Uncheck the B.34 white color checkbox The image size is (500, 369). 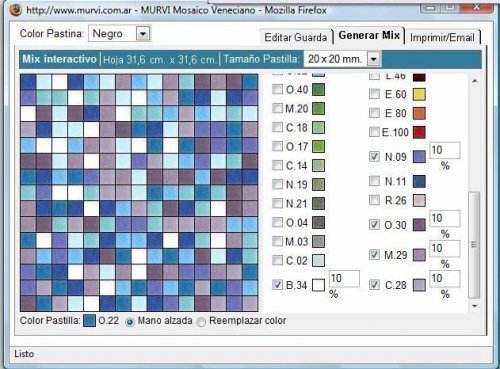pyautogui.click(x=277, y=285)
